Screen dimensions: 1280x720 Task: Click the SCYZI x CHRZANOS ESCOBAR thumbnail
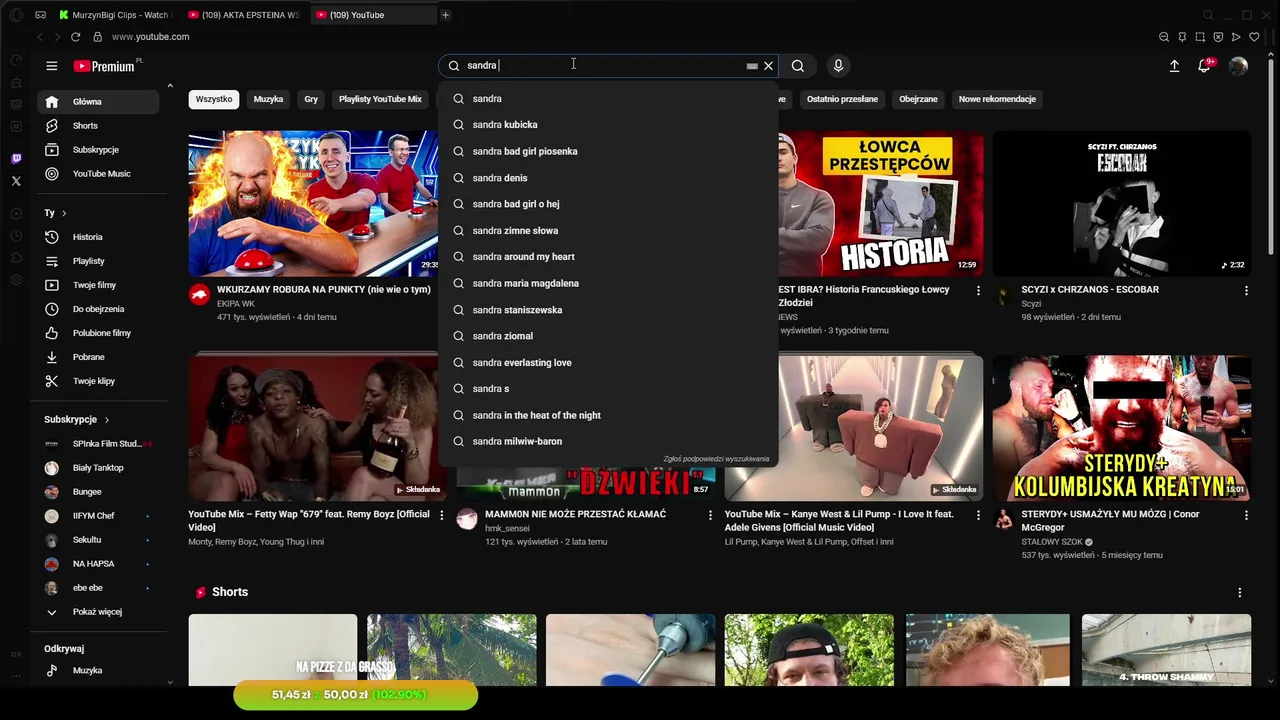pyautogui.click(x=1121, y=204)
